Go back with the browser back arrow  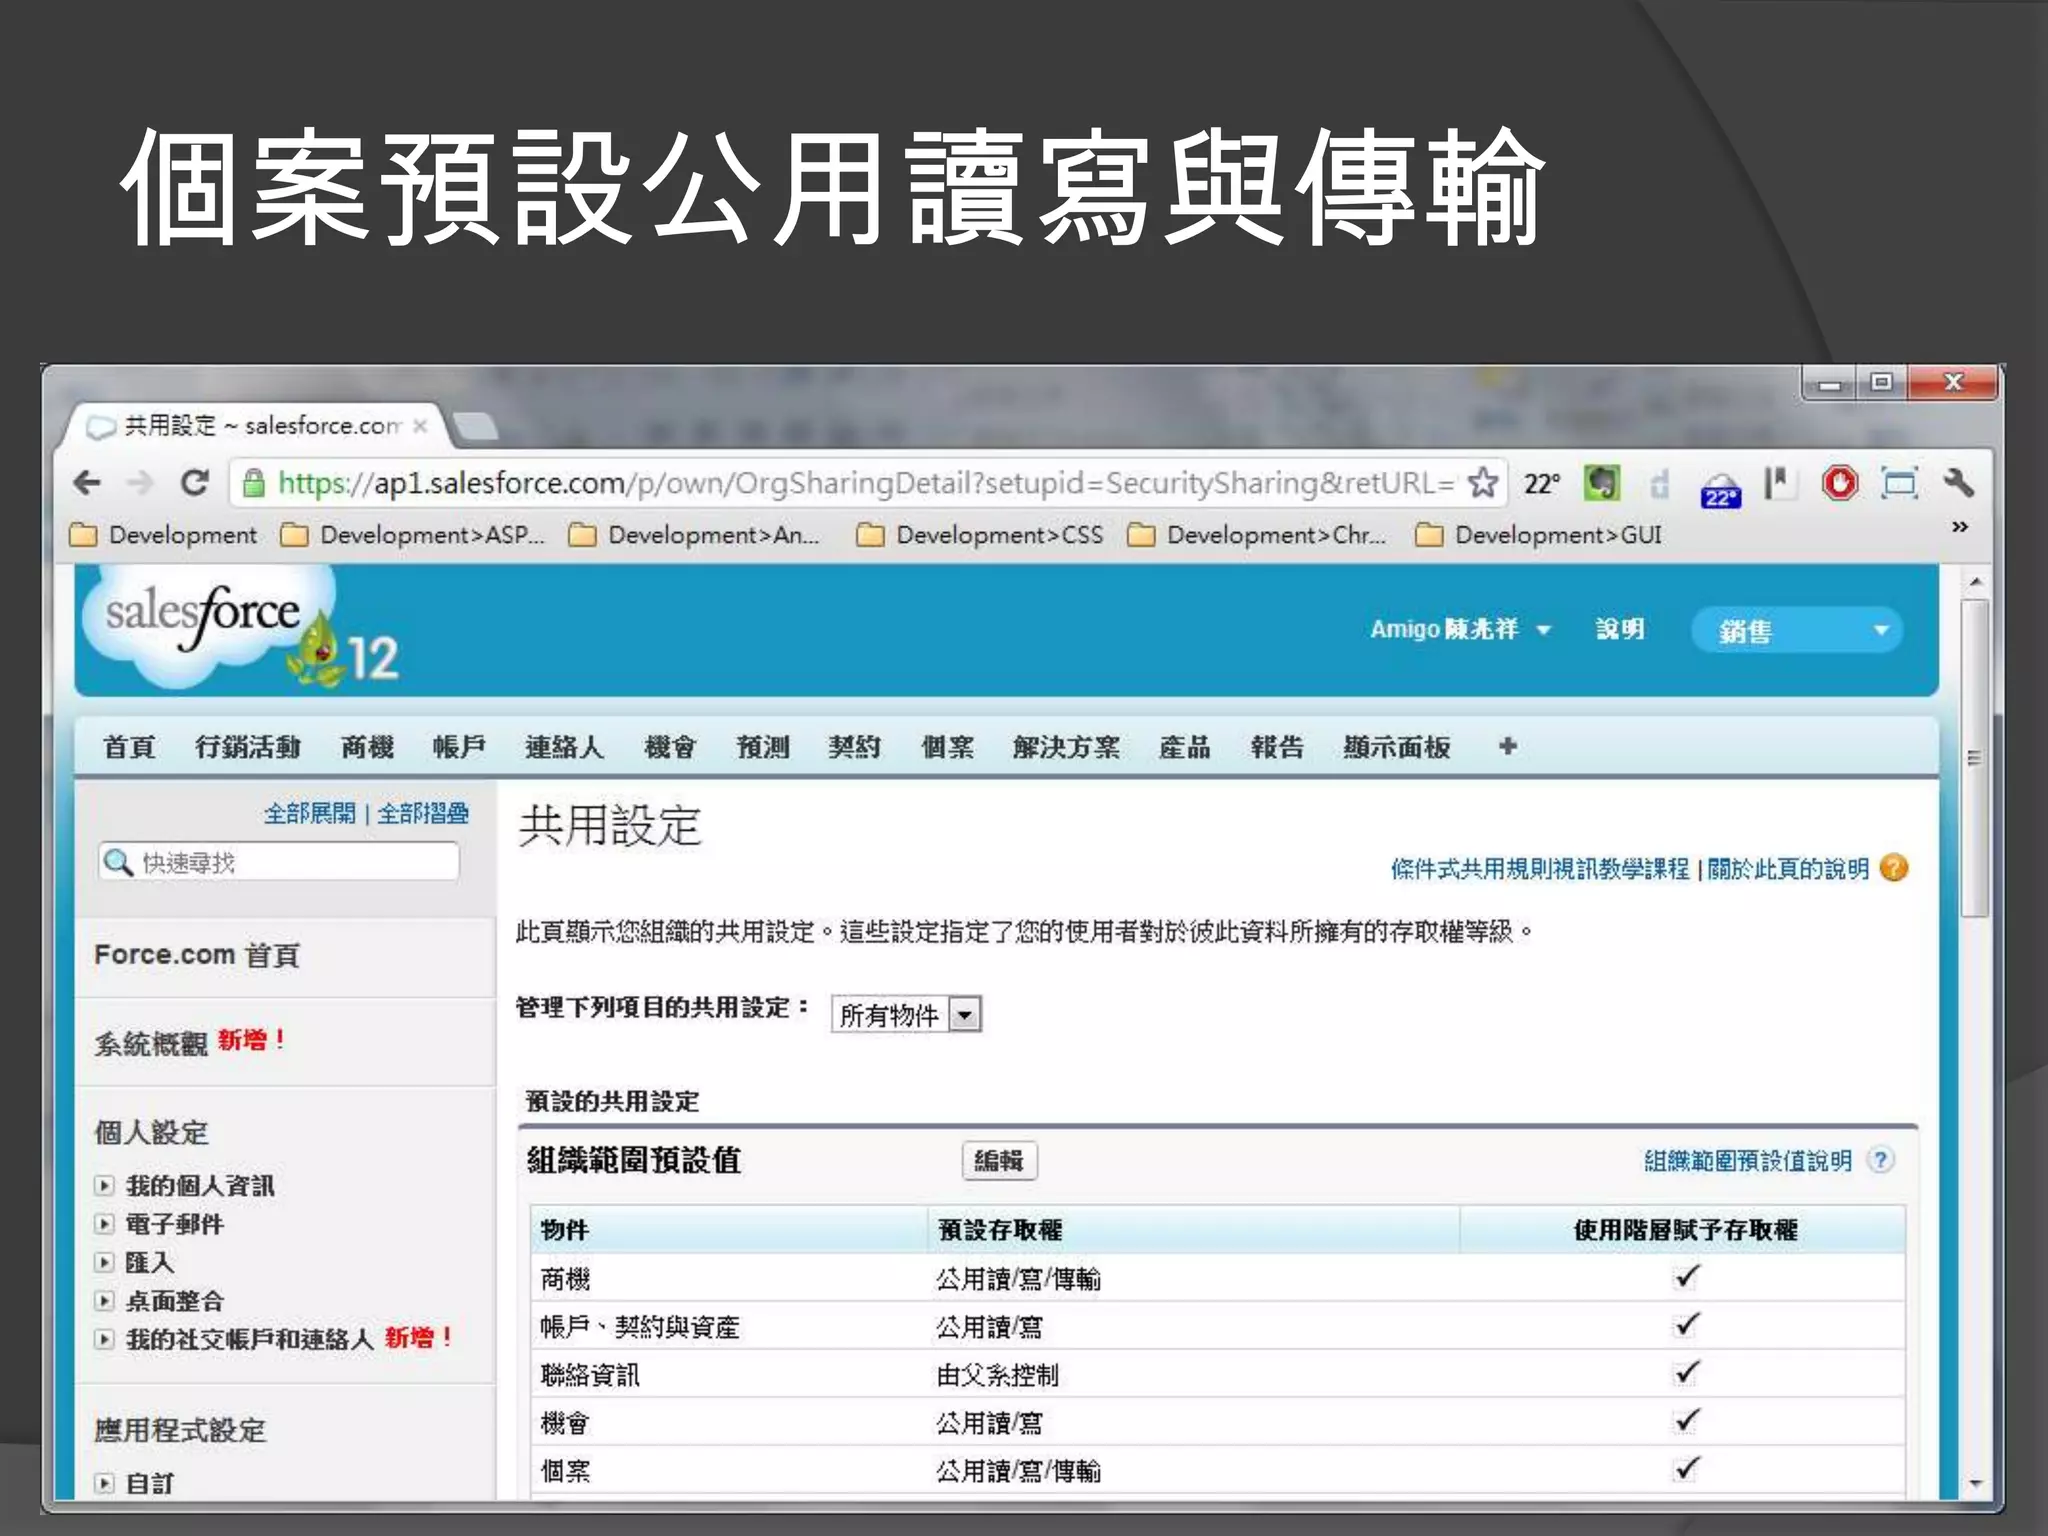point(88,483)
